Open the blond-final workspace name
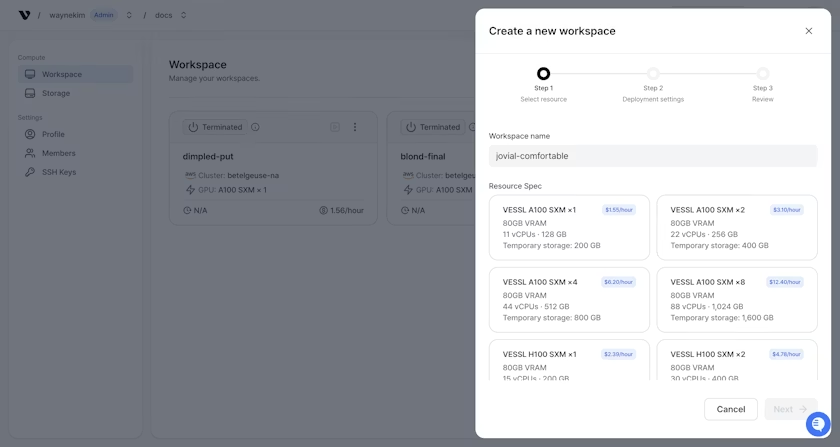 pyautogui.click(x=423, y=157)
